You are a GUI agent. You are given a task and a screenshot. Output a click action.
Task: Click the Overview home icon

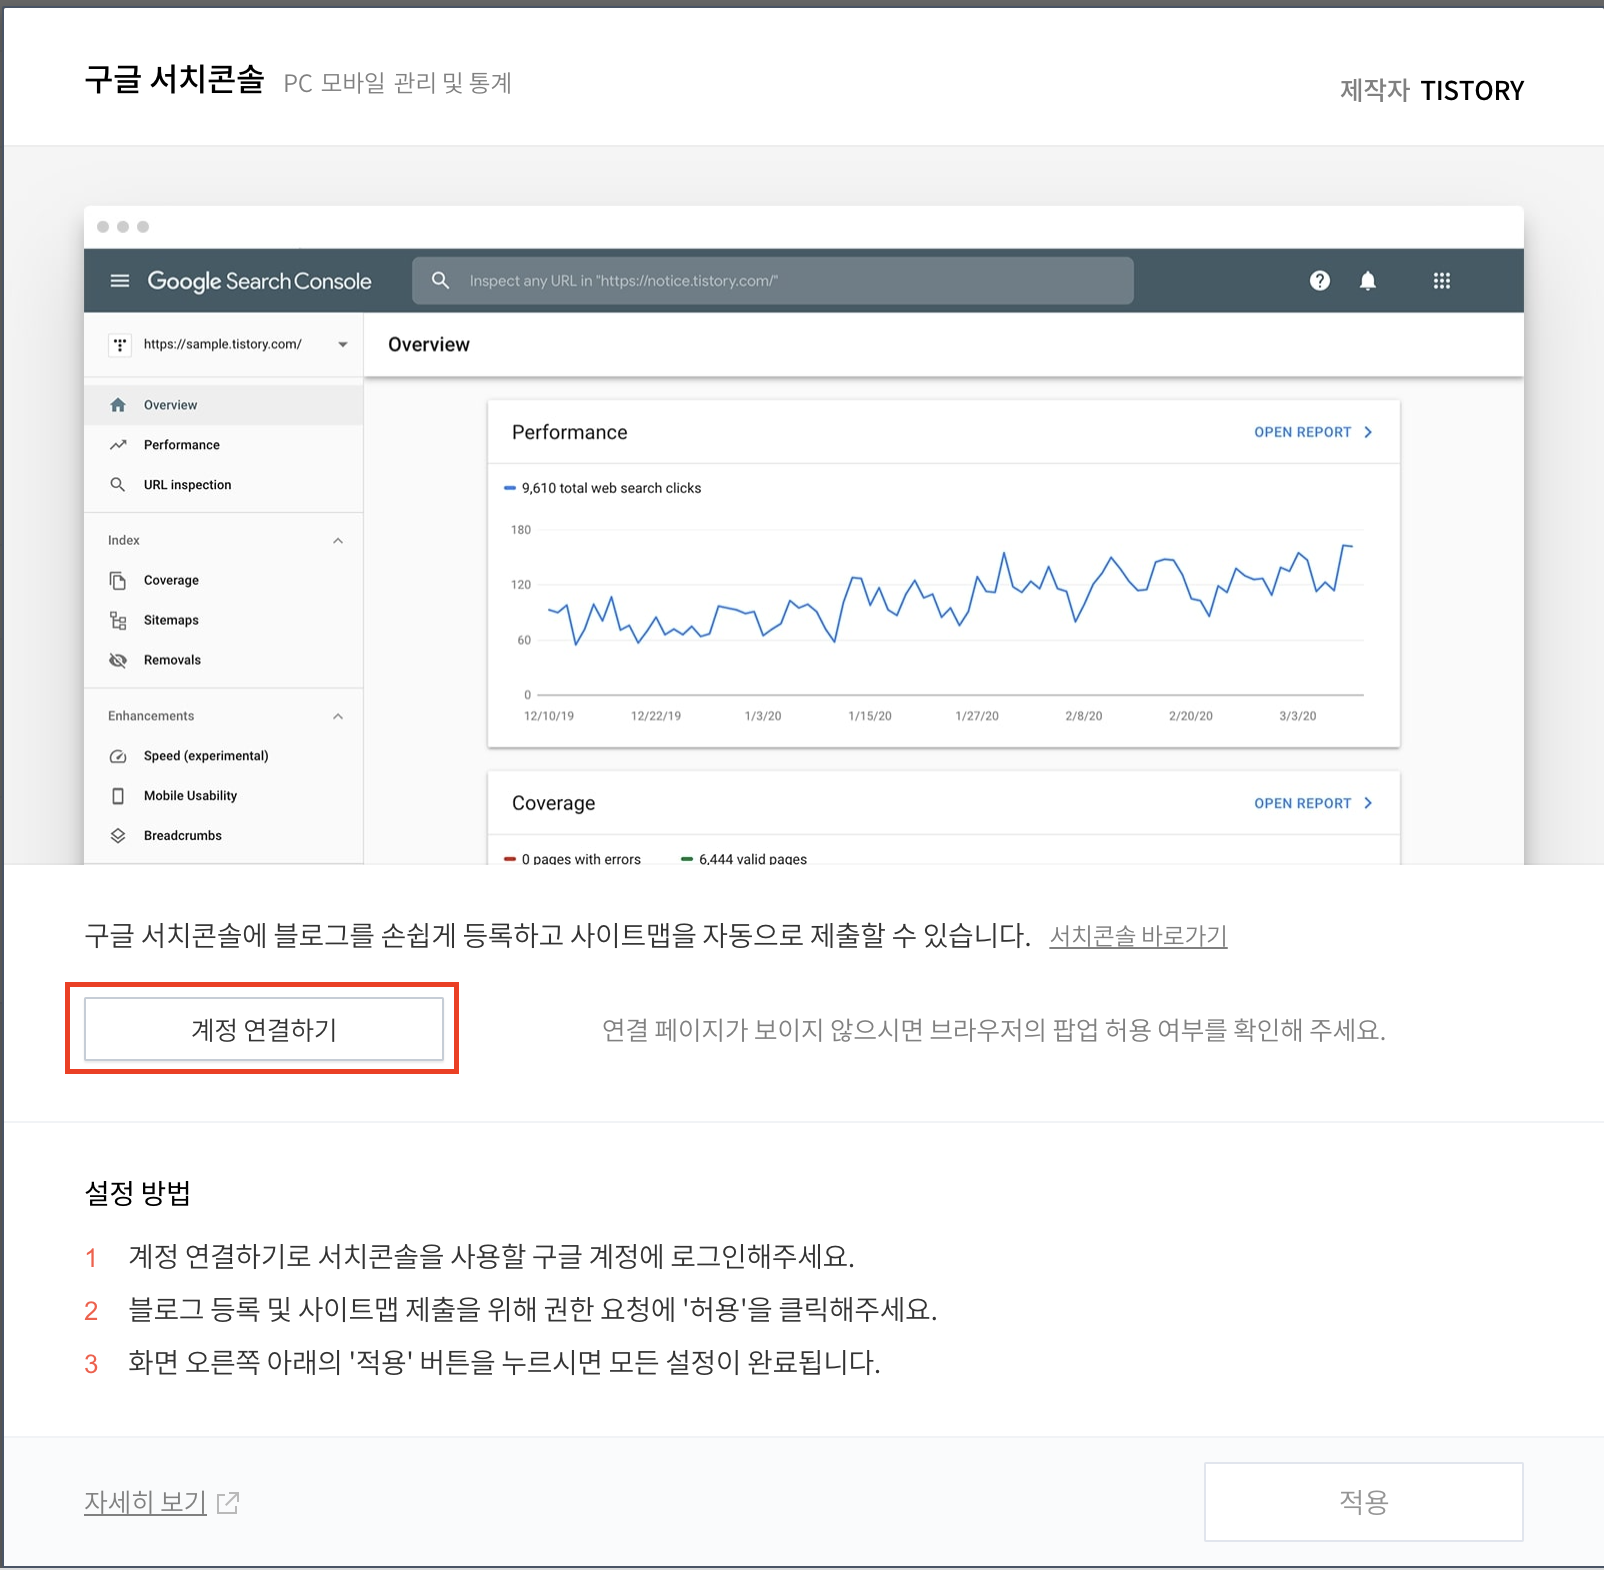coord(118,405)
